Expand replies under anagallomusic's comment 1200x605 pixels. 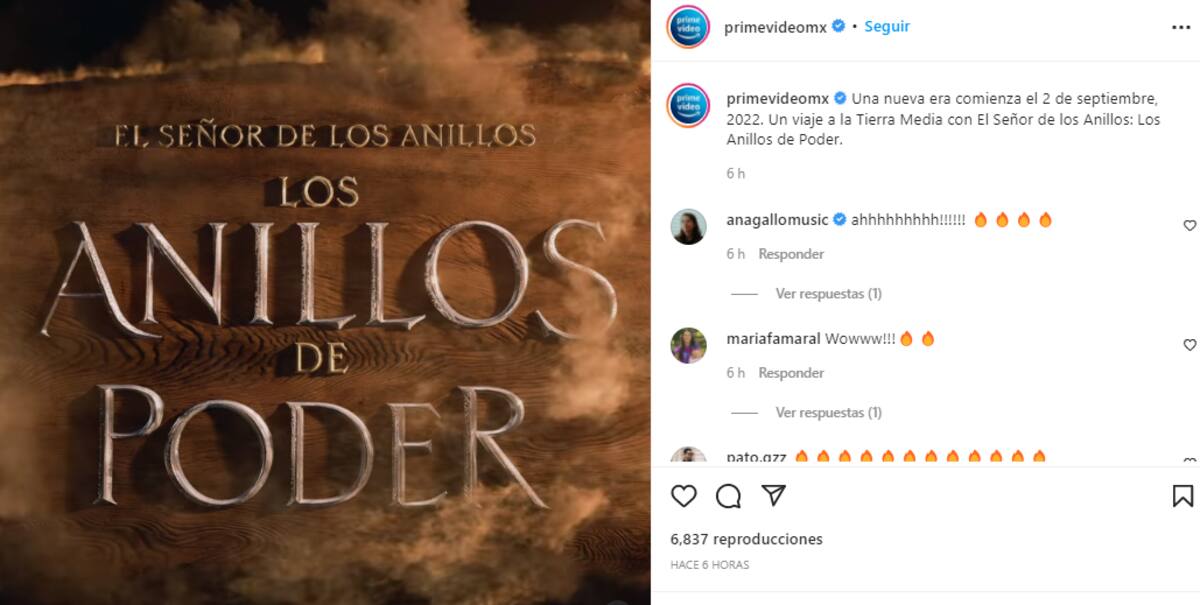(828, 294)
